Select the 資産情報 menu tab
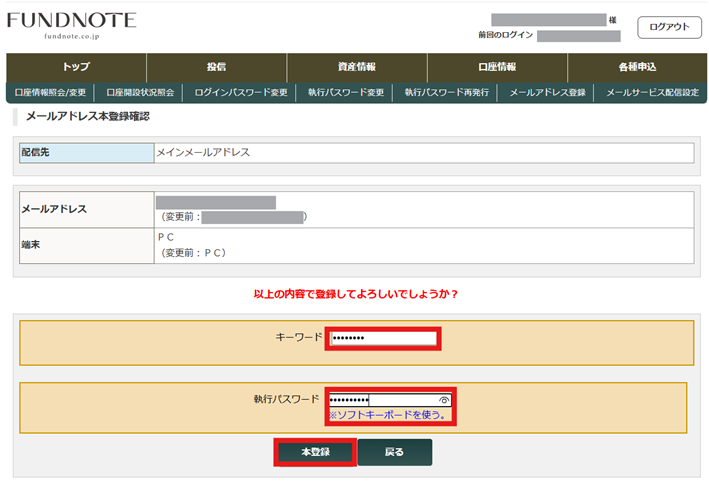 [356, 67]
